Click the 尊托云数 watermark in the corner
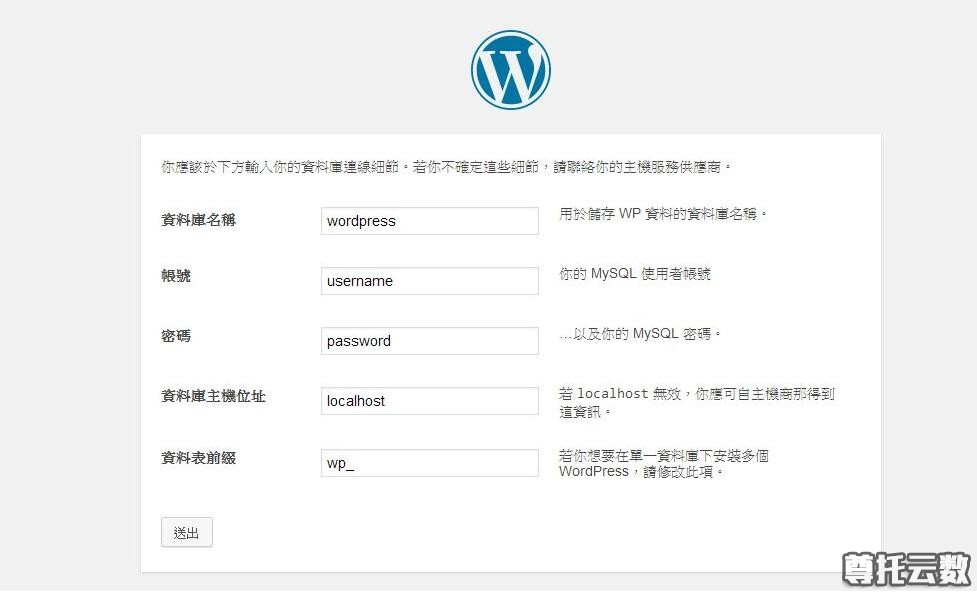Screen dimensions: 977x594 point(906,569)
